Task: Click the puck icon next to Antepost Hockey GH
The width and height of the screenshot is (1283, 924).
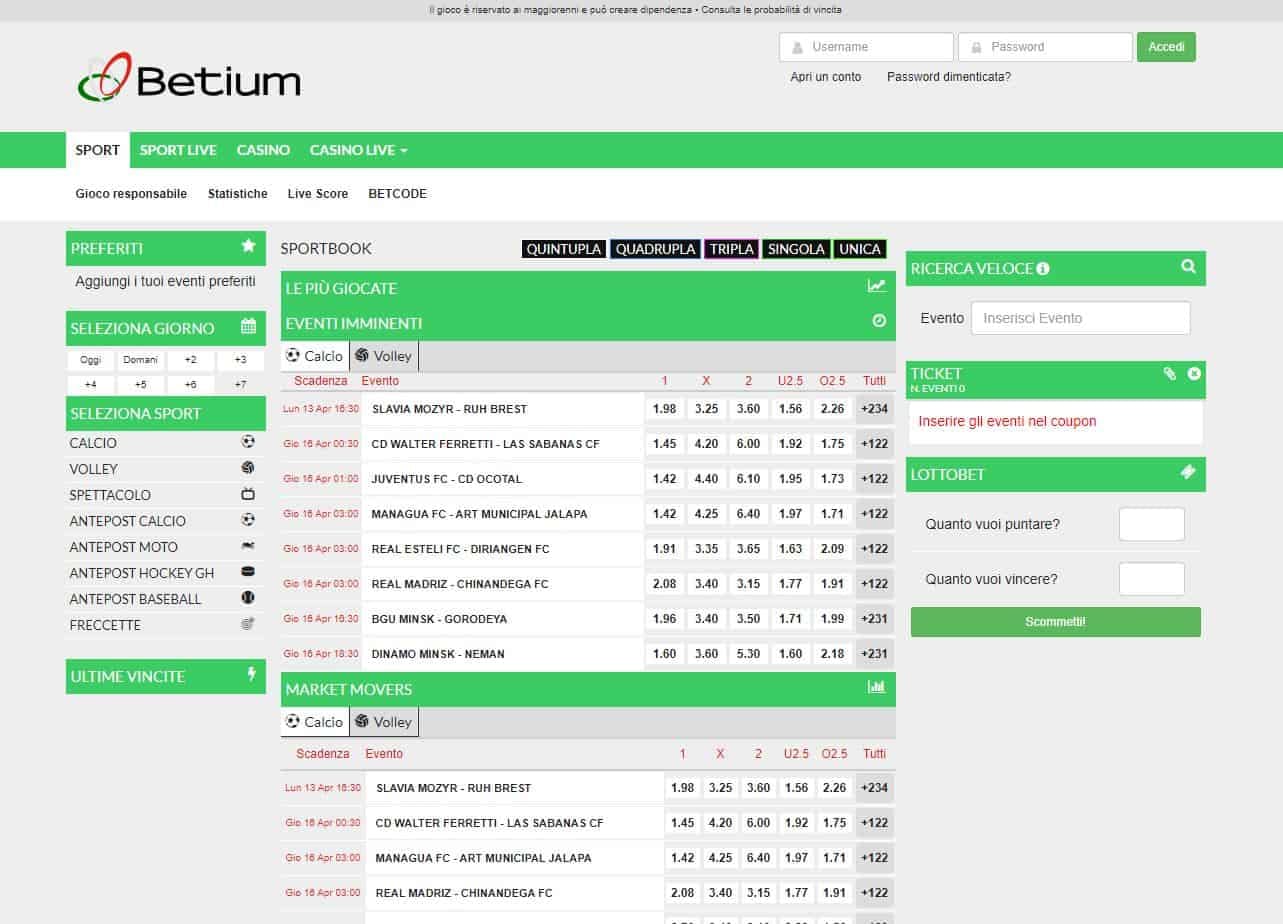Action: pos(248,572)
